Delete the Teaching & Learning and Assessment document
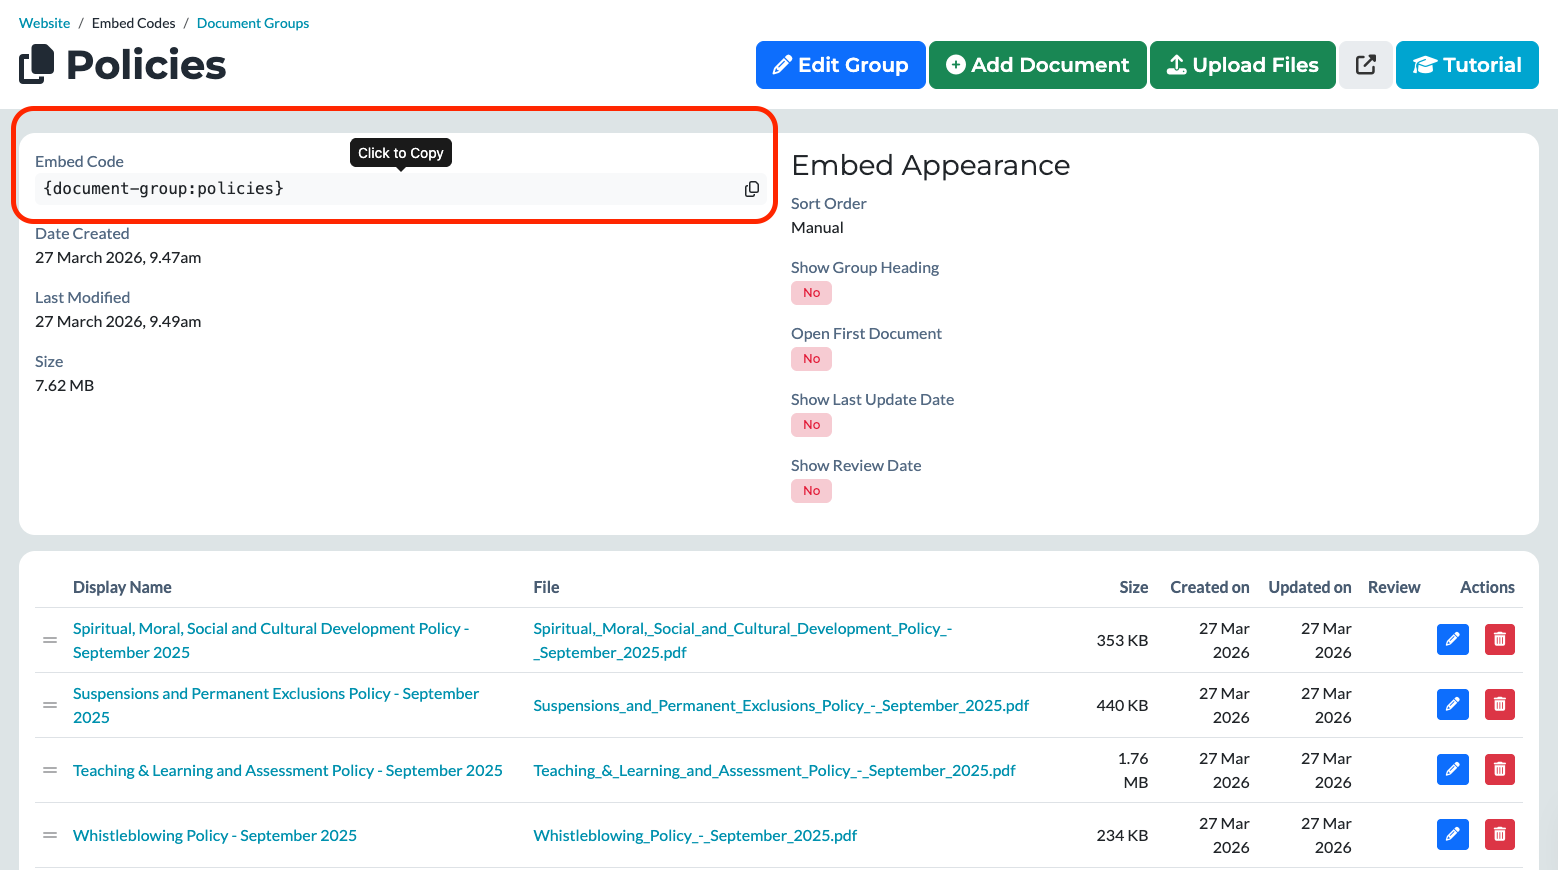1558x870 pixels. tap(1499, 769)
